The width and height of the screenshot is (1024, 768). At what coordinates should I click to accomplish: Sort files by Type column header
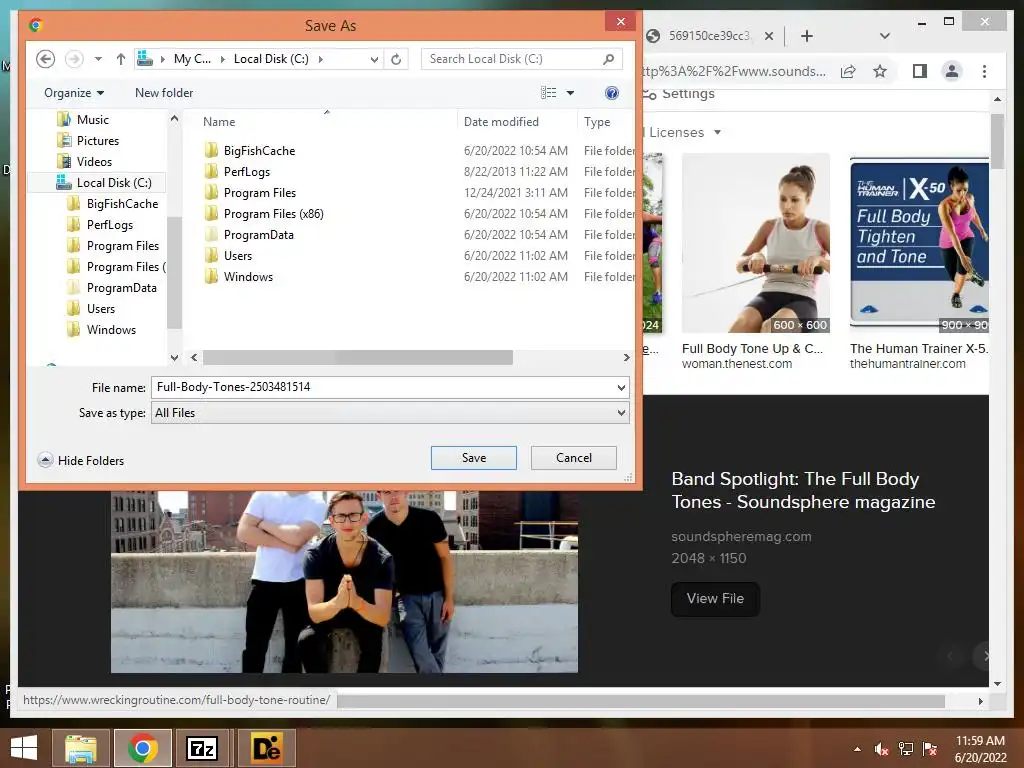(x=597, y=121)
